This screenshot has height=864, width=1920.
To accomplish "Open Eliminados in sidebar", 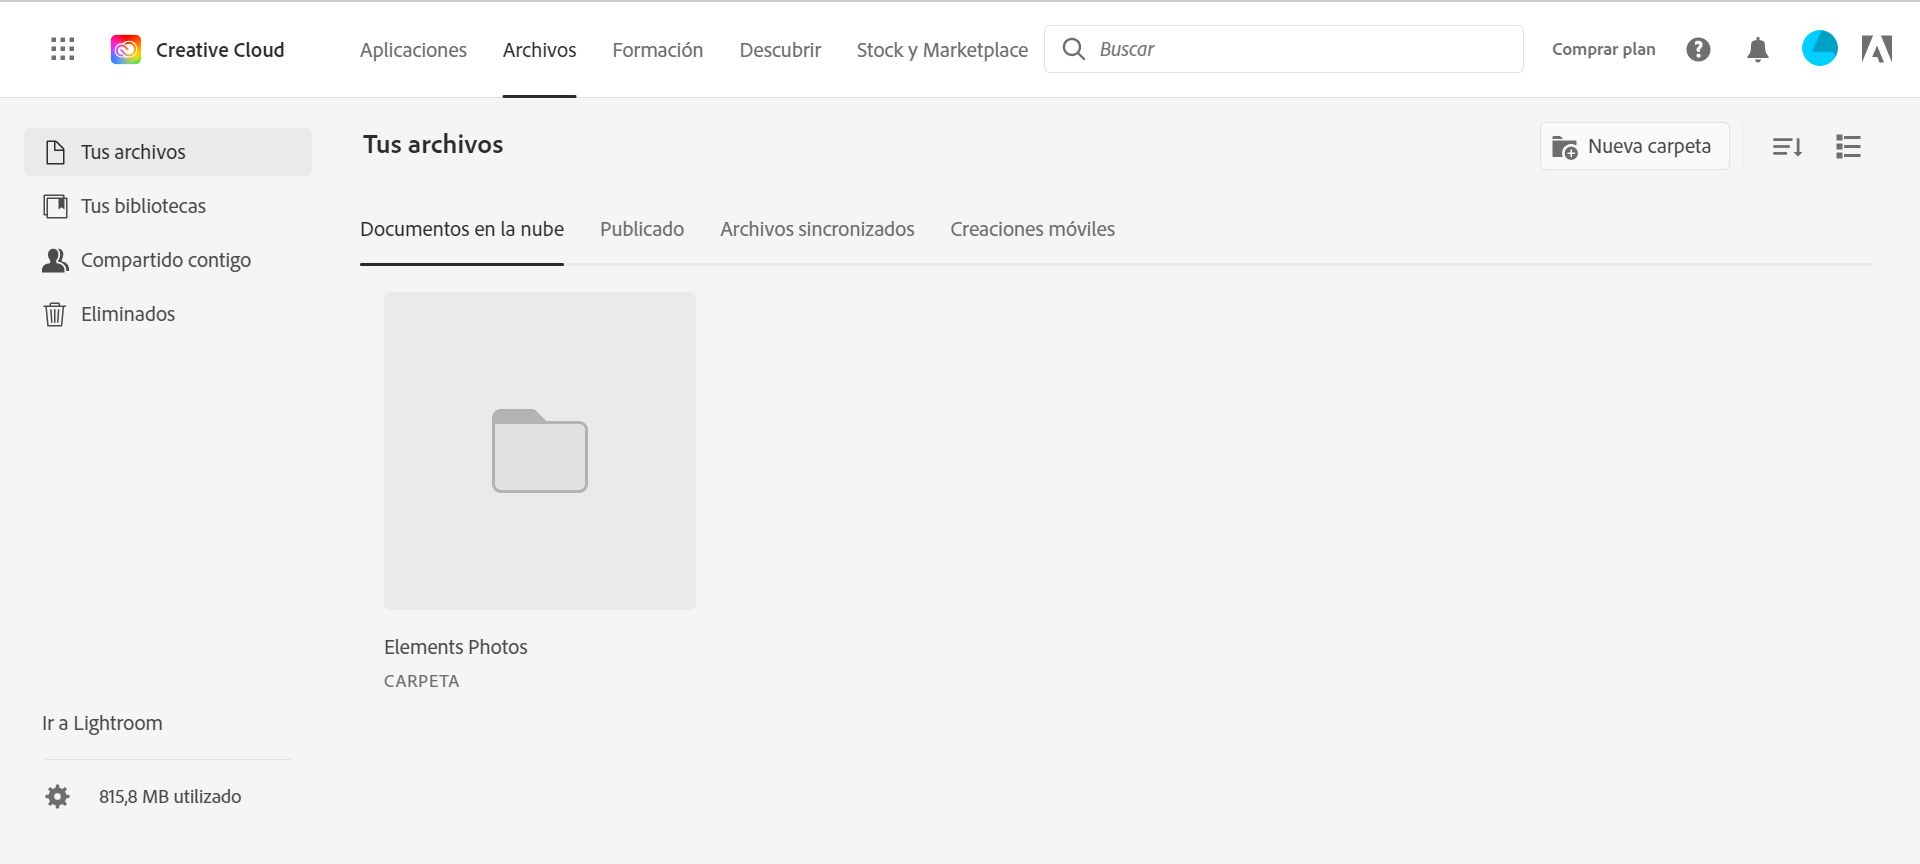I will [x=168, y=314].
